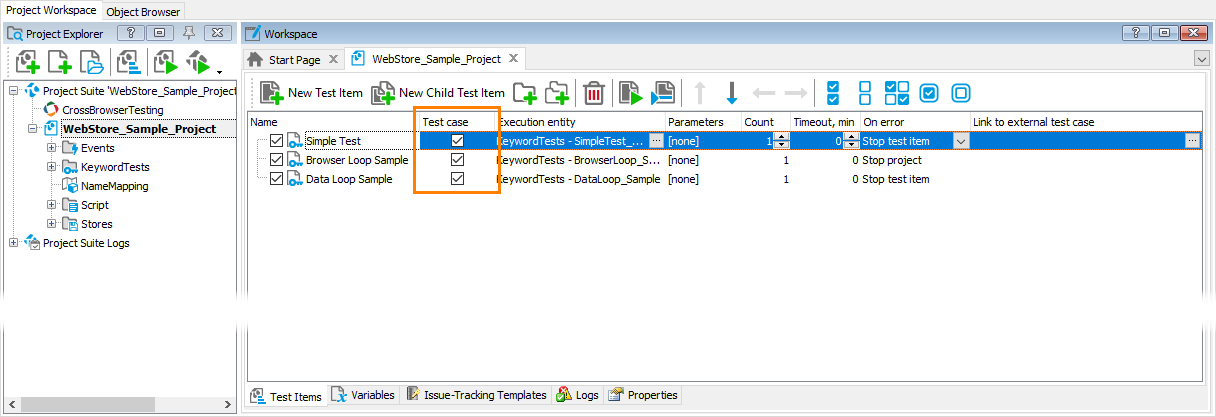Screen dimensions: 1216x417
Task: Open the On error dropdown for Simple Test
Action: 961,141
